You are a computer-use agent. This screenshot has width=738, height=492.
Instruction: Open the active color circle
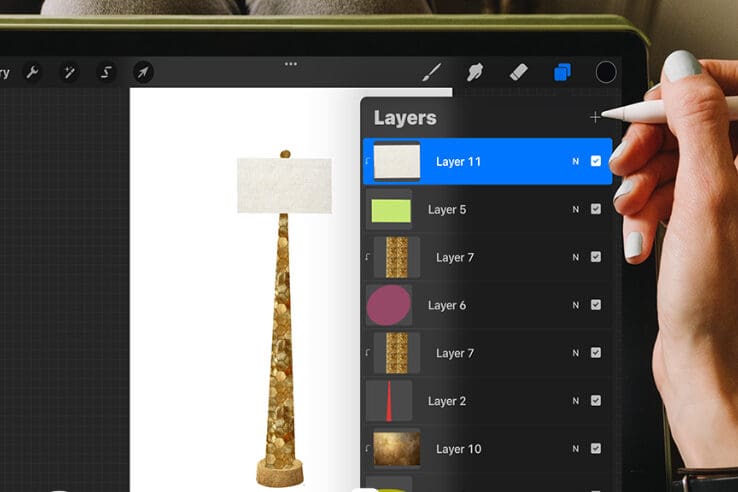[606, 73]
